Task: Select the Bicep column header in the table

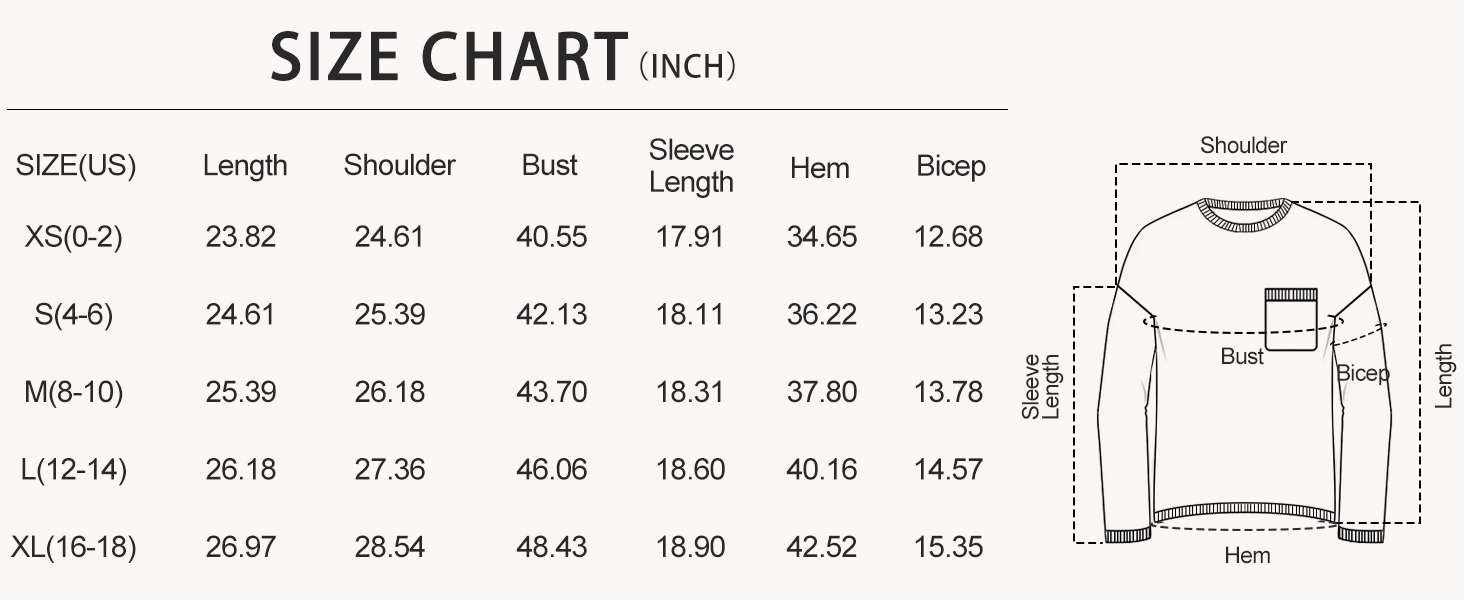Action: click(x=950, y=167)
